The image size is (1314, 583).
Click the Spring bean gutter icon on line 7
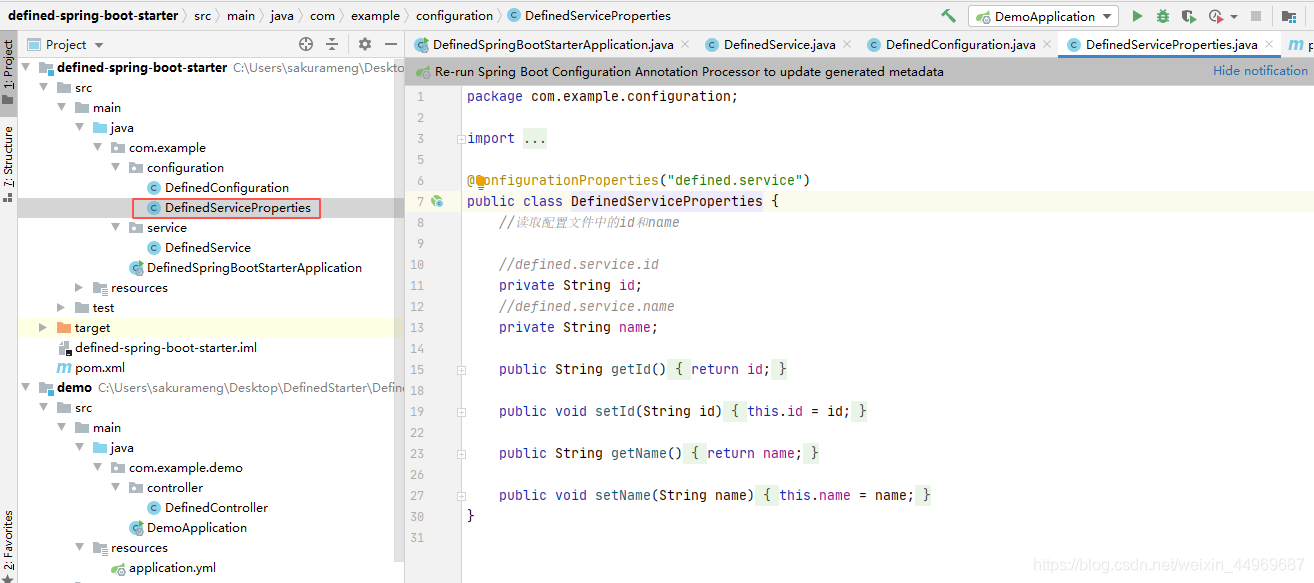[x=437, y=201]
